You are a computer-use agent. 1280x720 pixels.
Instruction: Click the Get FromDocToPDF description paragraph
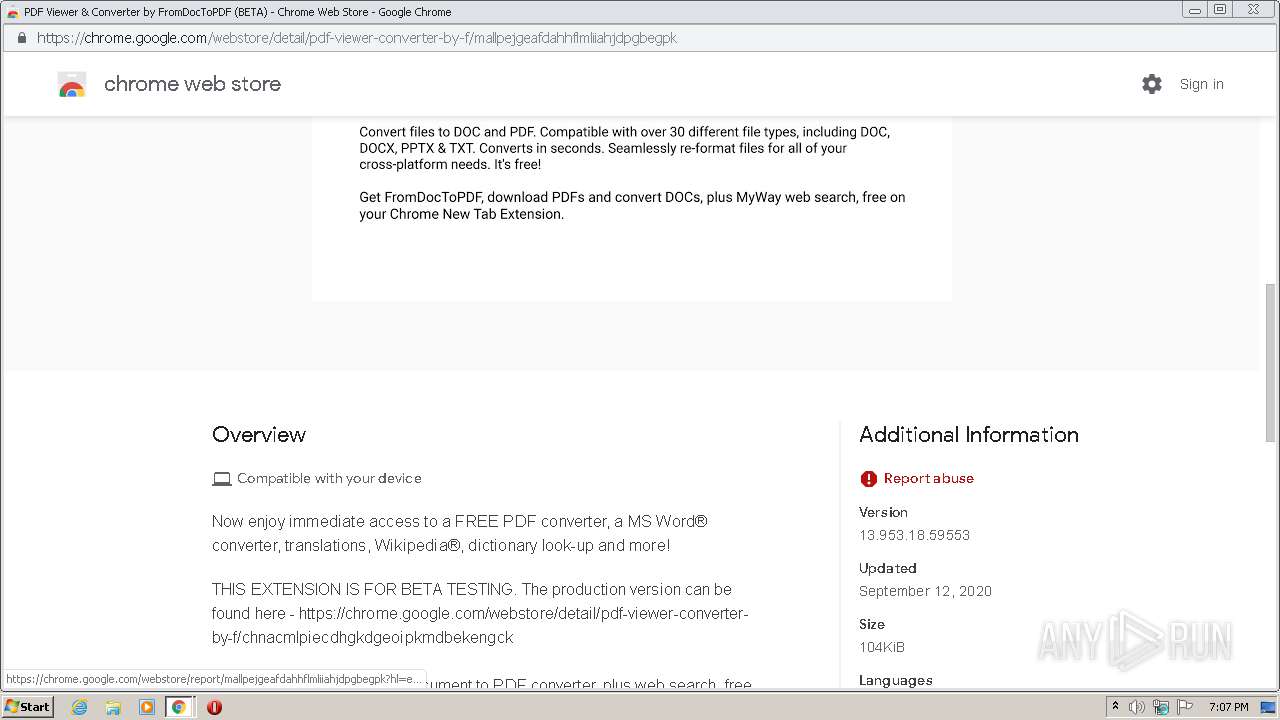(x=632, y=205)
